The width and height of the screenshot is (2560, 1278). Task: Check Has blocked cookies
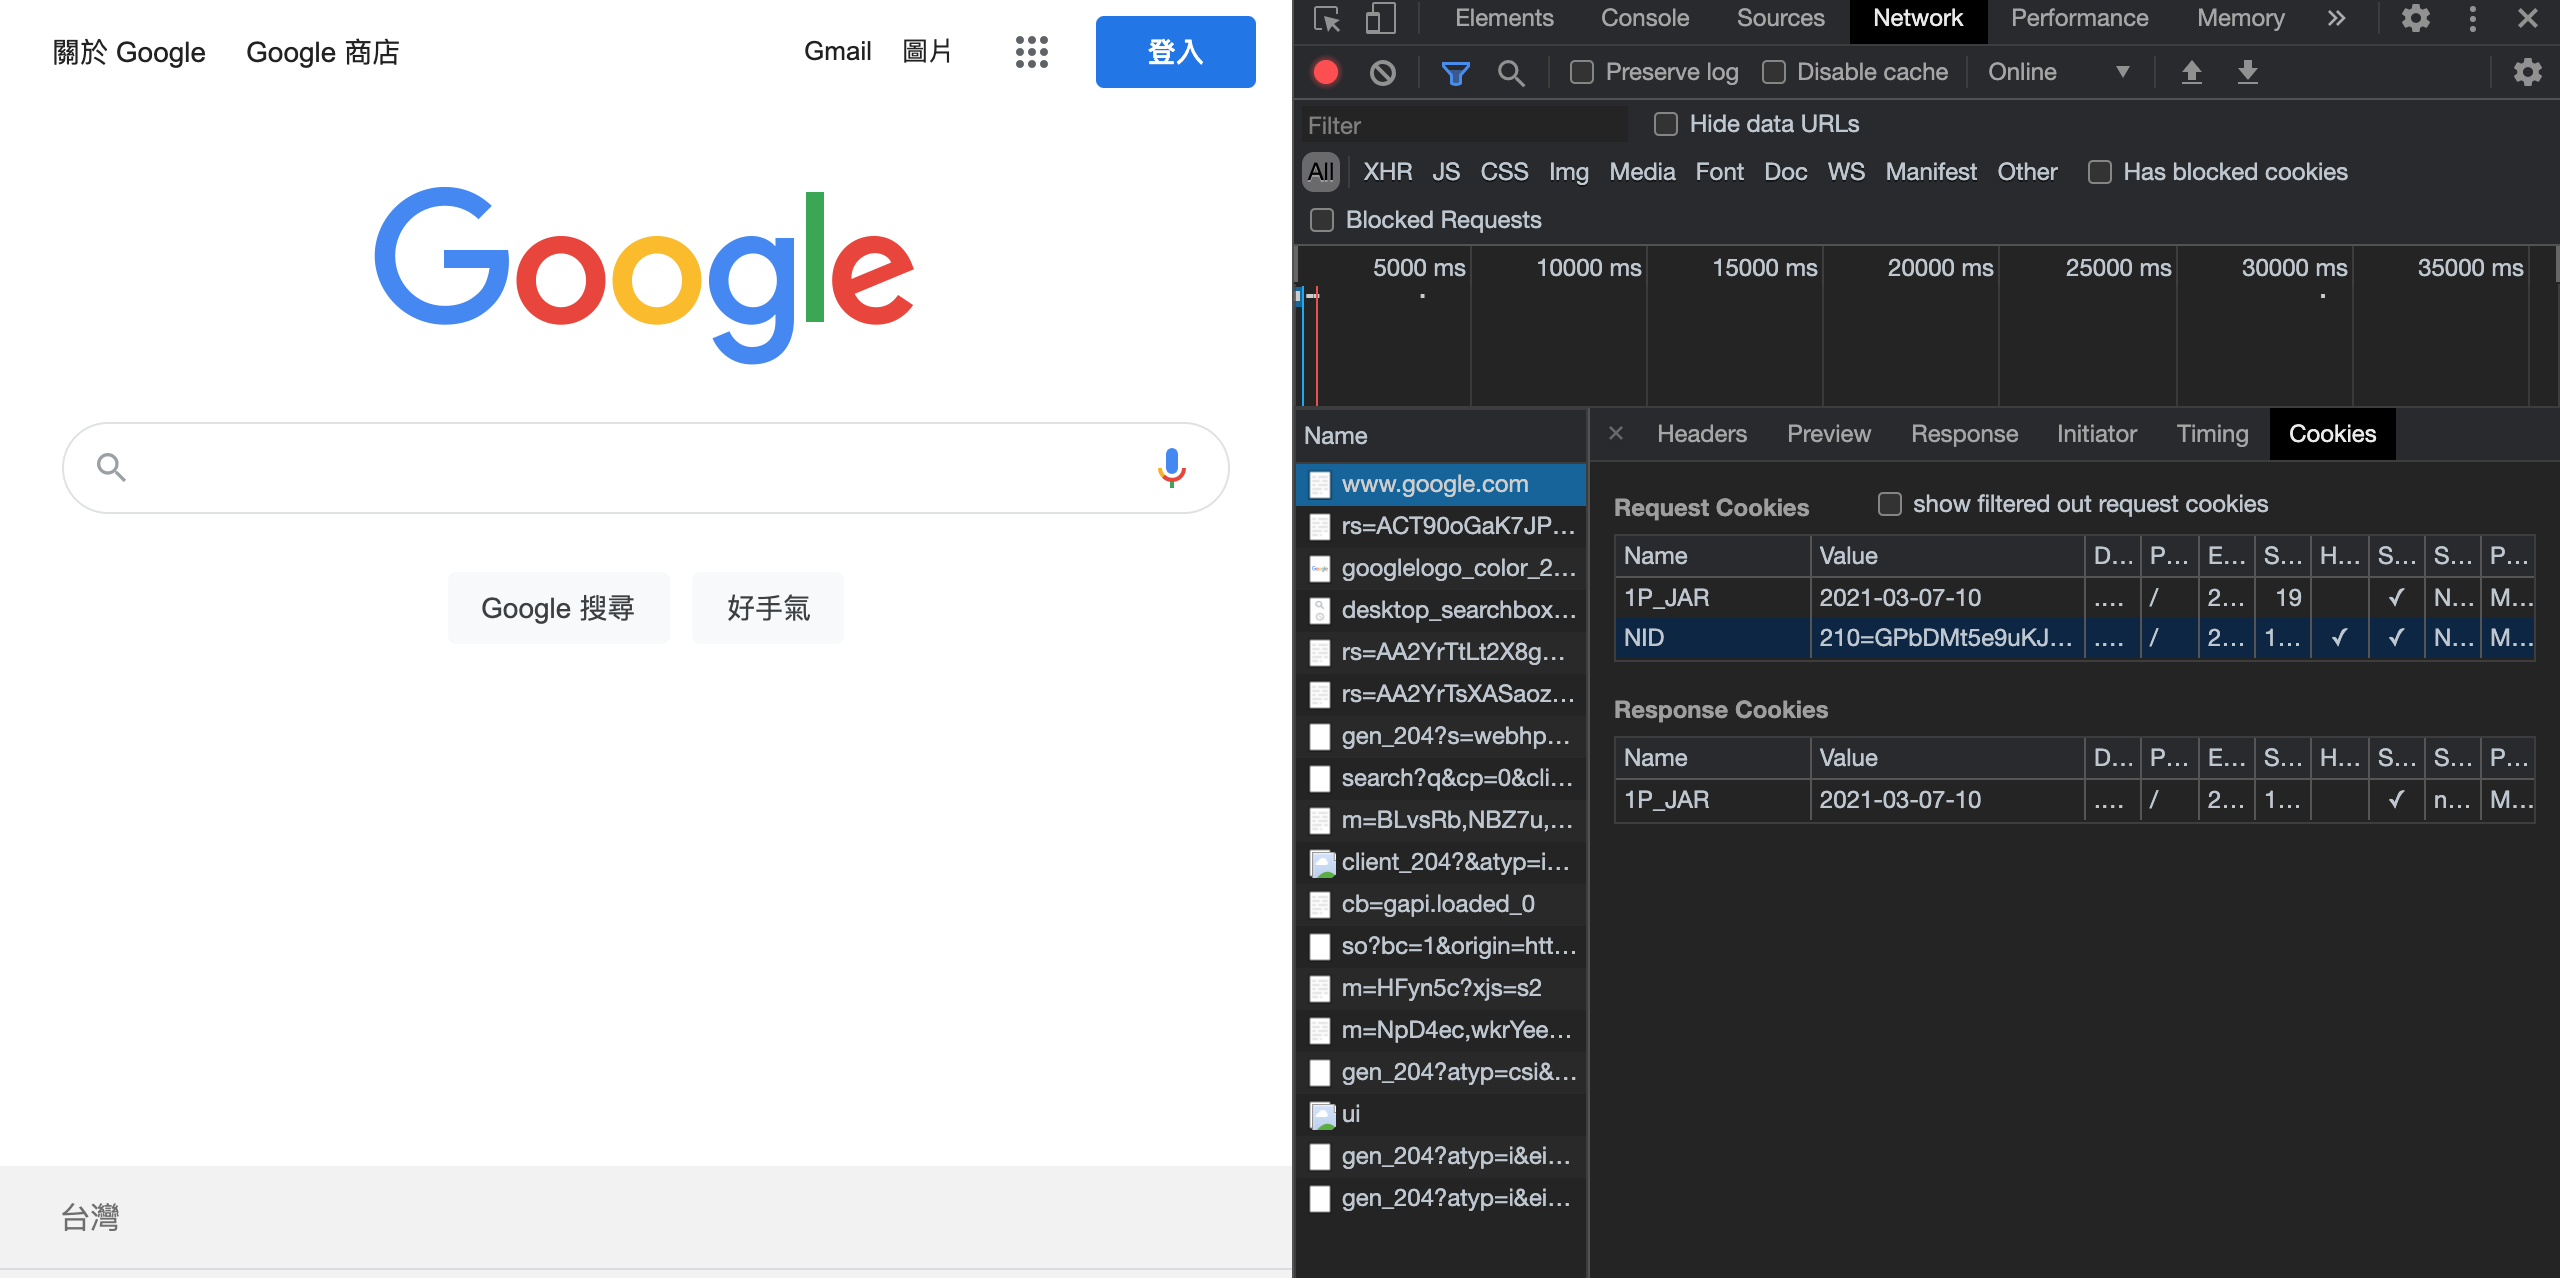tap(2100, 172)
